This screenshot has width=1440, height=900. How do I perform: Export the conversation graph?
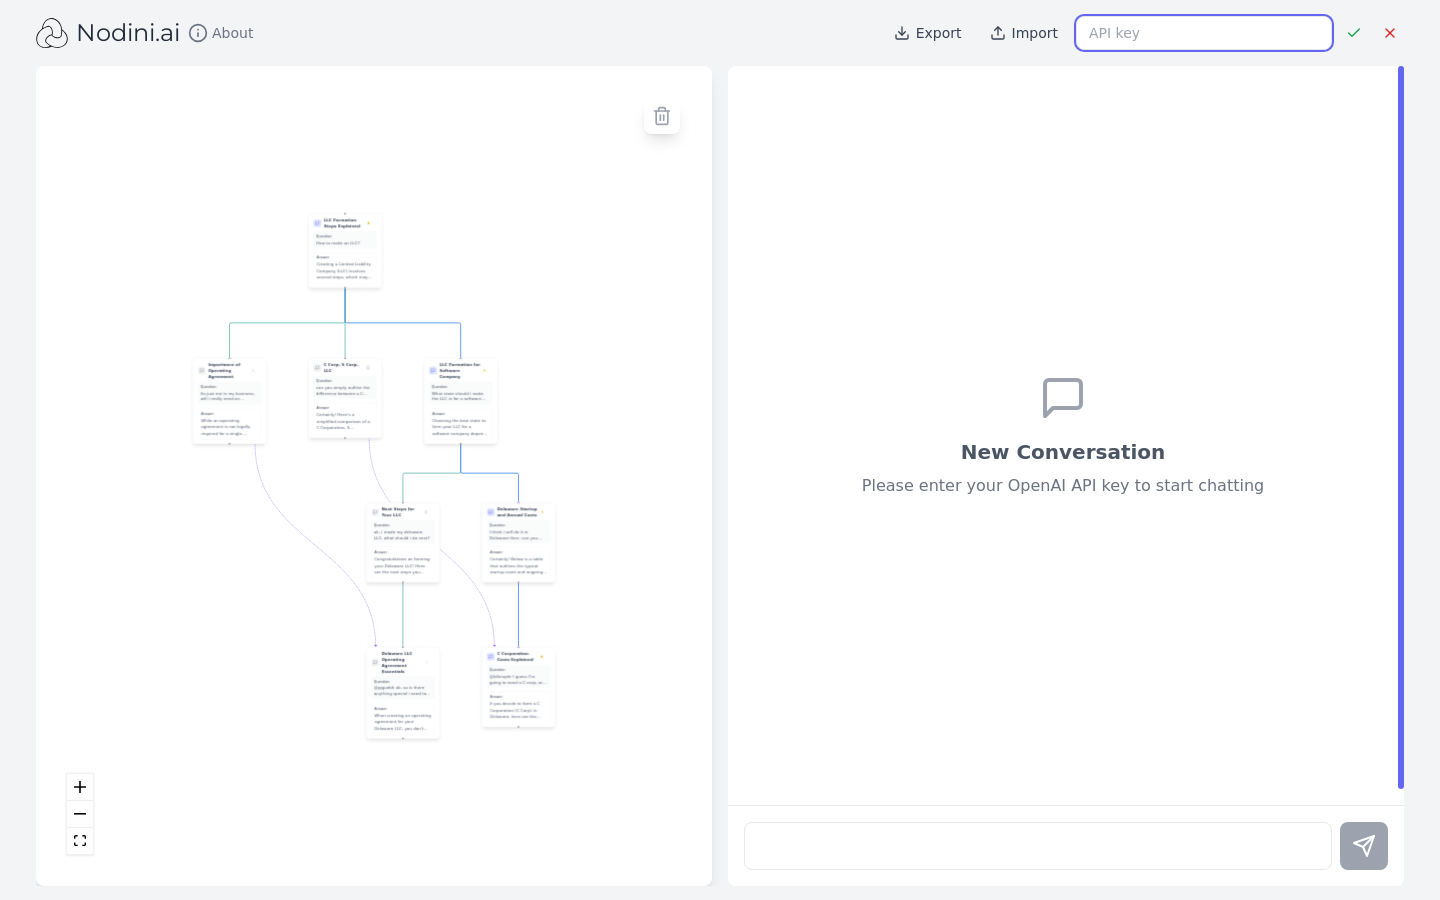point(928,33)
